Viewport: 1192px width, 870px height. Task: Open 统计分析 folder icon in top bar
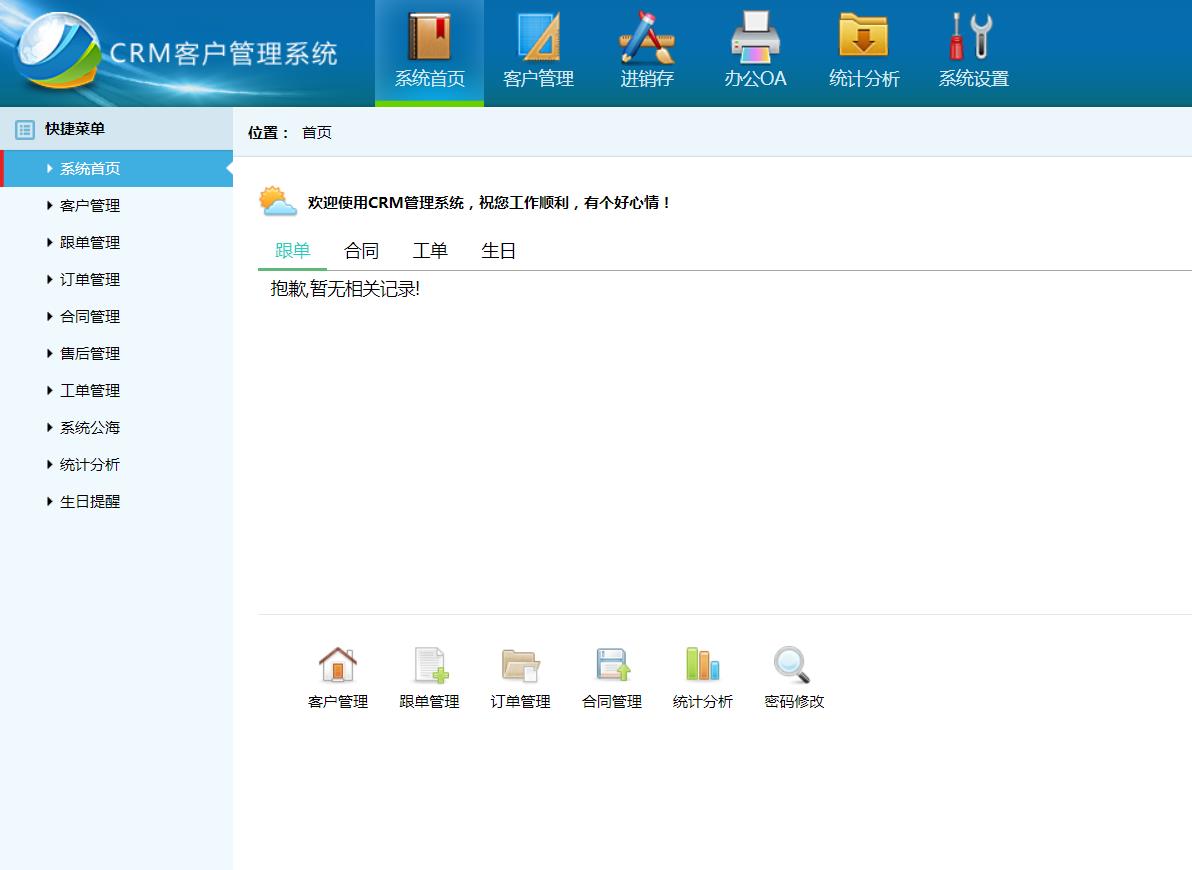(x=864, y=35)
